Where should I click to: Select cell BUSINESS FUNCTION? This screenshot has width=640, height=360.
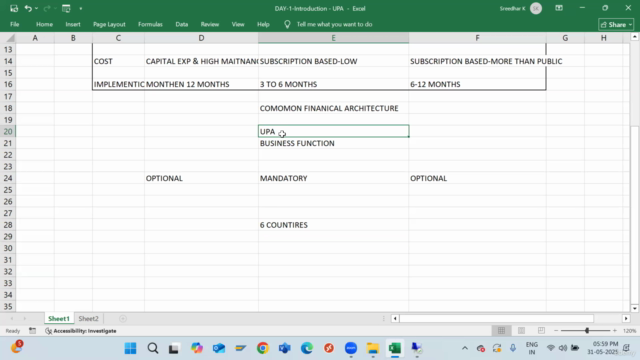click(x=333, y=143)
